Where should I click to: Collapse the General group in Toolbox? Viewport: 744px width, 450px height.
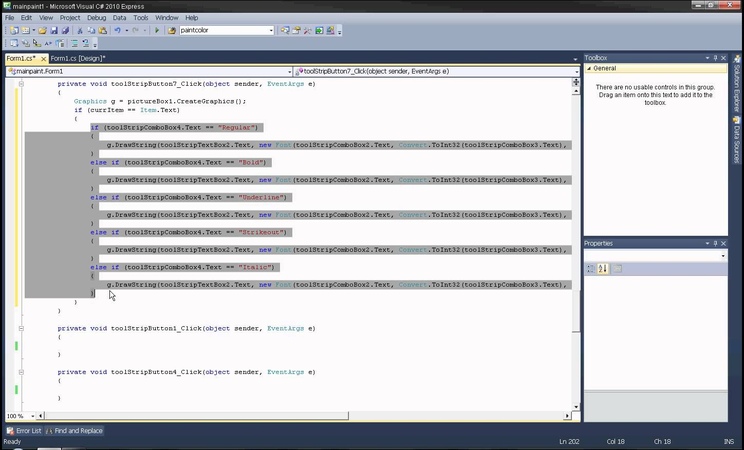[589, 68]
